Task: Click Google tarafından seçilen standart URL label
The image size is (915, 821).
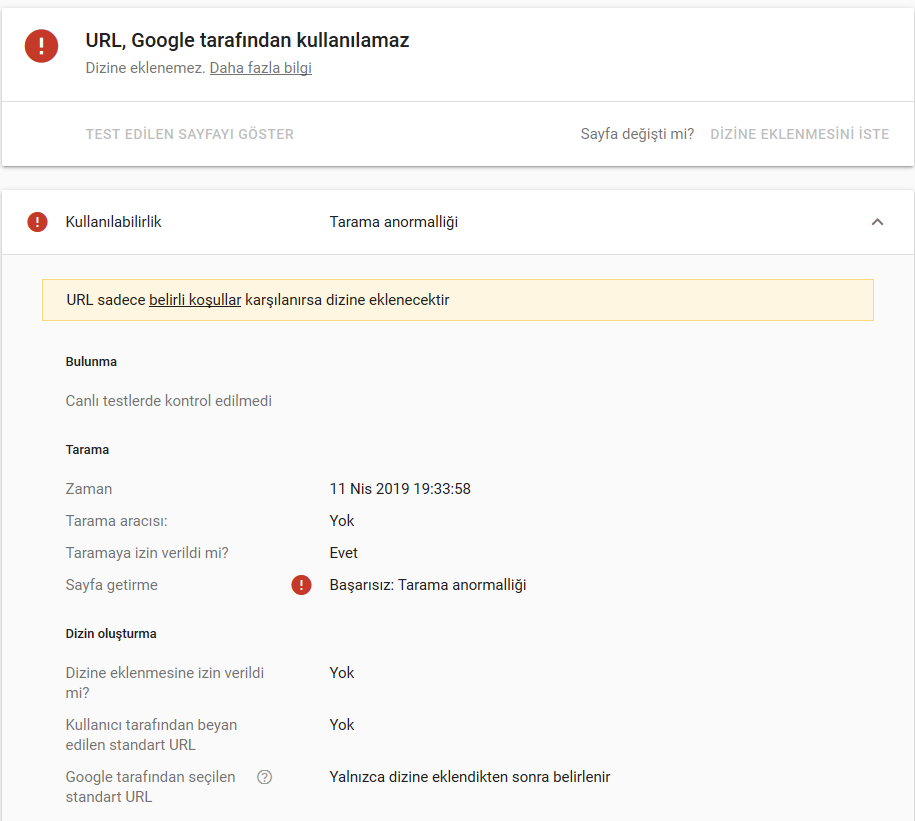Action: pos(151,787)
